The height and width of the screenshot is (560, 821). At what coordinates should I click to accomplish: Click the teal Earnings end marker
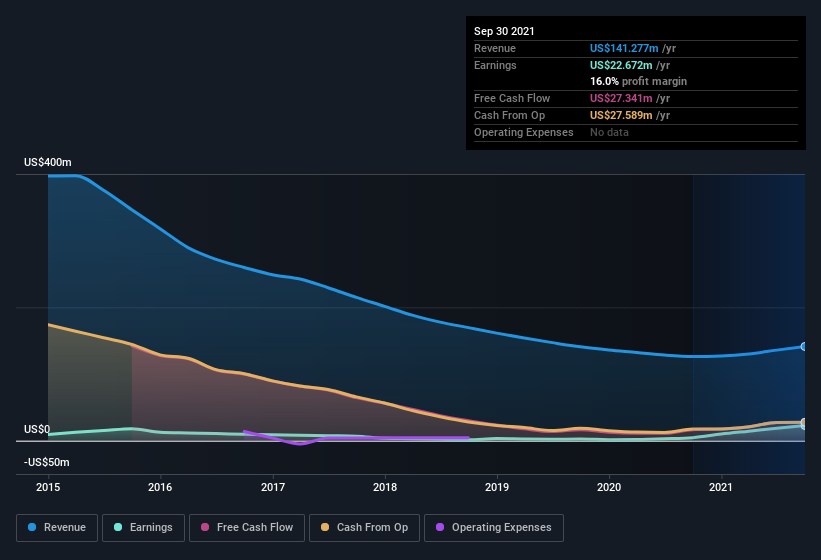tap(804, 427)
